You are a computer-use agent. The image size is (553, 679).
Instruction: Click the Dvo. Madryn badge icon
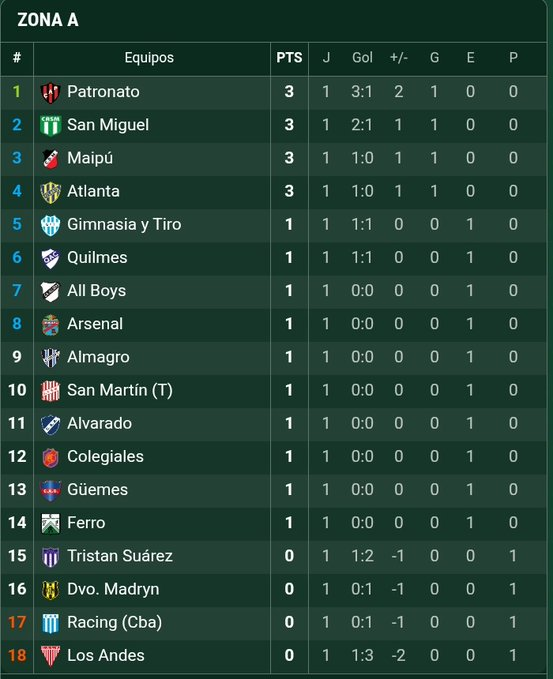point(50,589)
